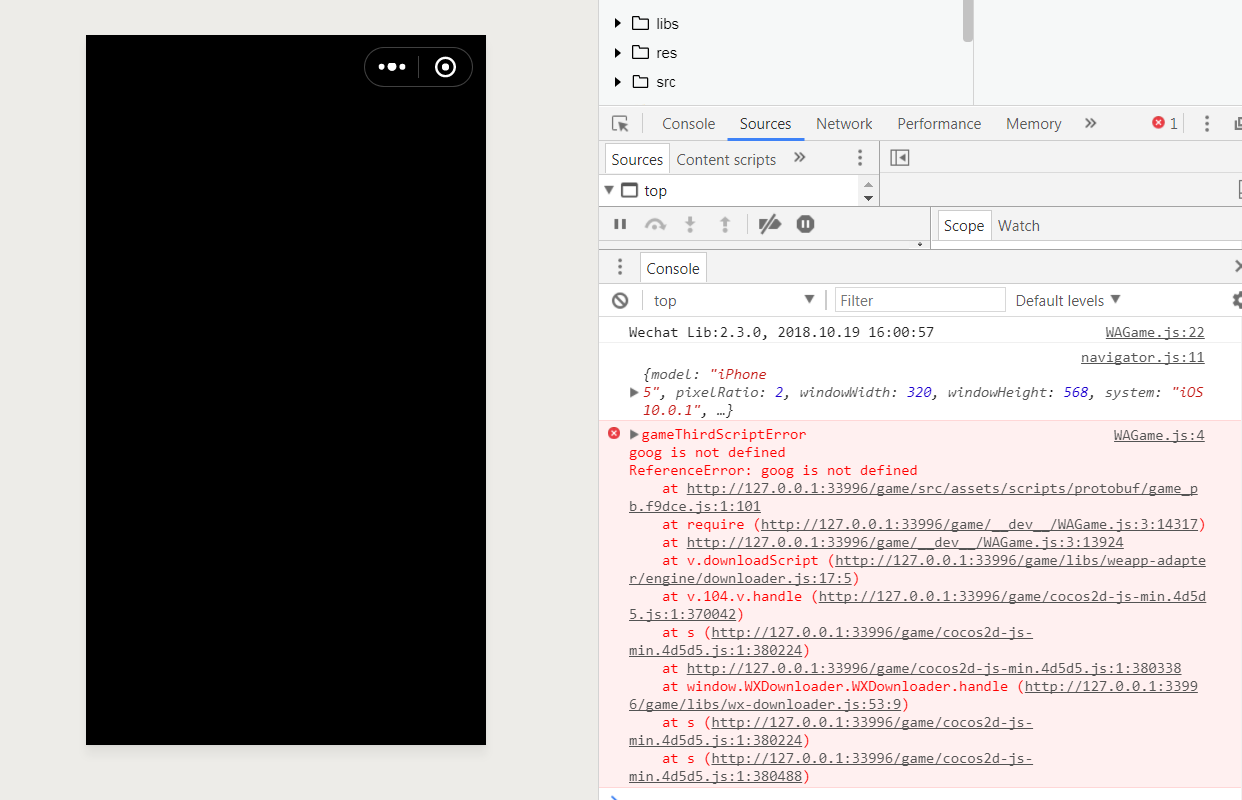Open the console drawer kebab menu
1242x800 pixels.
click(x=620, y=267)
